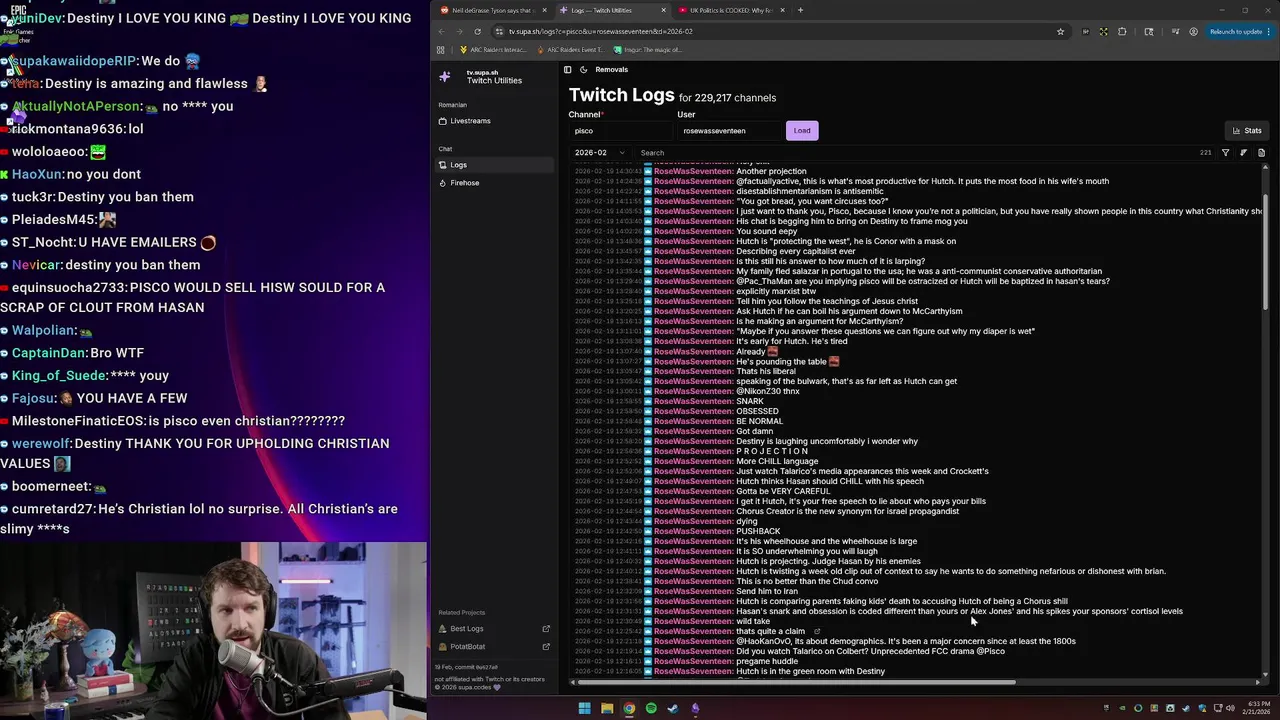Open the browser profile avatar icon
The width and height of the screenshot is (1280, 720).
pos(1193,31)
